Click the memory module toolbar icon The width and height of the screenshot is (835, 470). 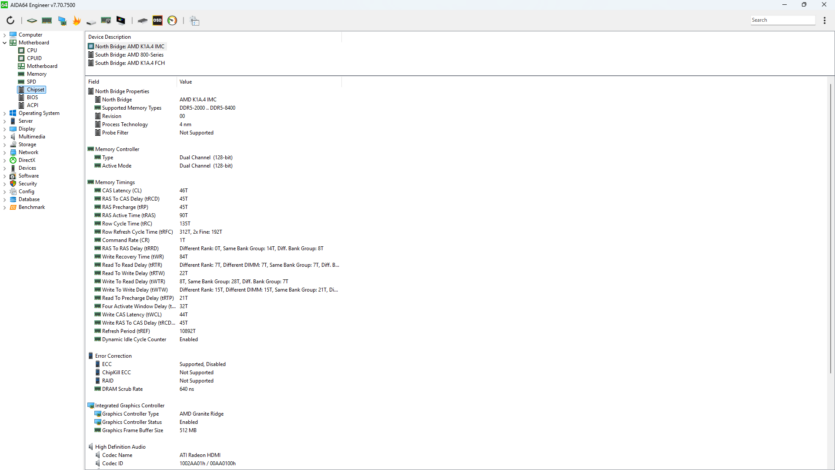47,20
